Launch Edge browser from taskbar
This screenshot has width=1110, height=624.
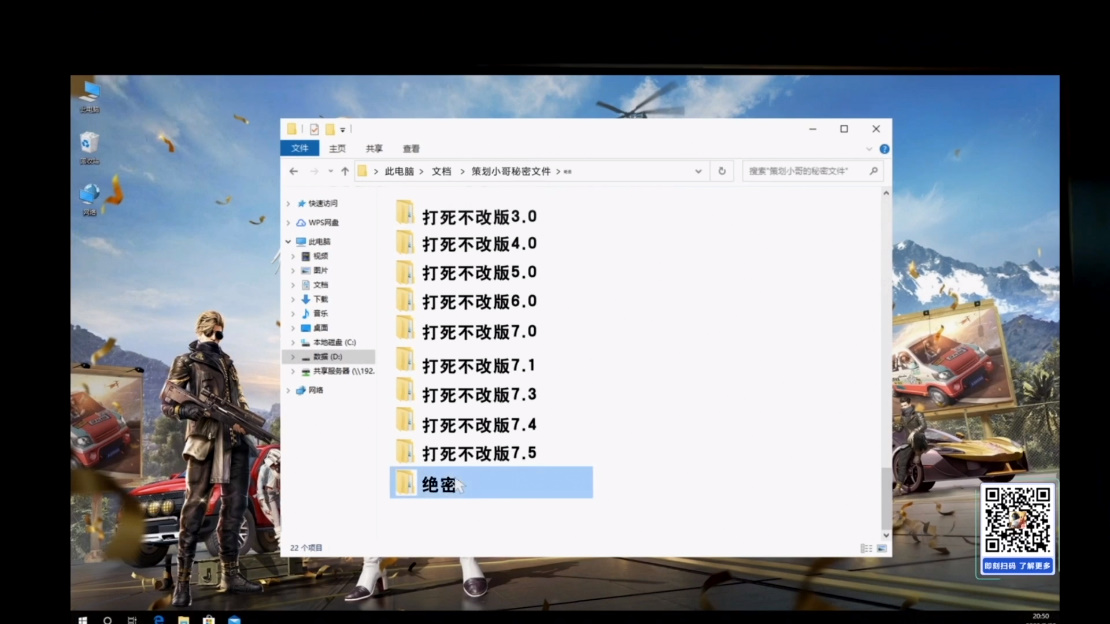click(159, 620)
